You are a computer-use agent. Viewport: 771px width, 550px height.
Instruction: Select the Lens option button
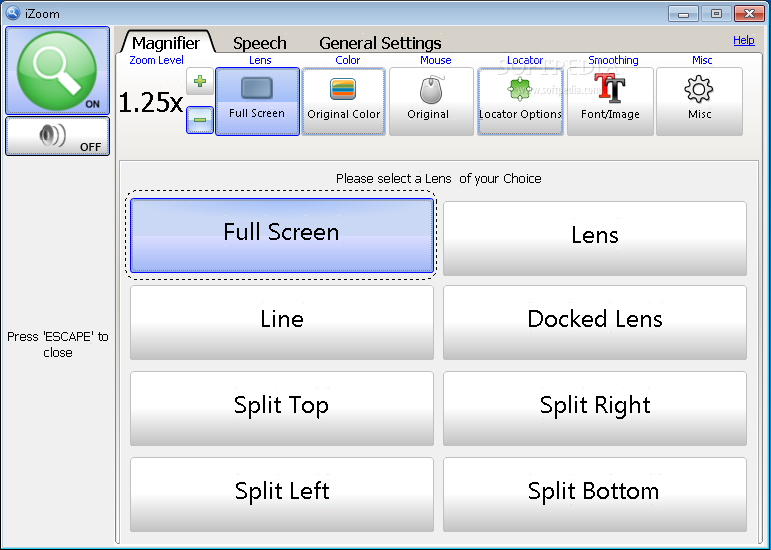[594, 238]
